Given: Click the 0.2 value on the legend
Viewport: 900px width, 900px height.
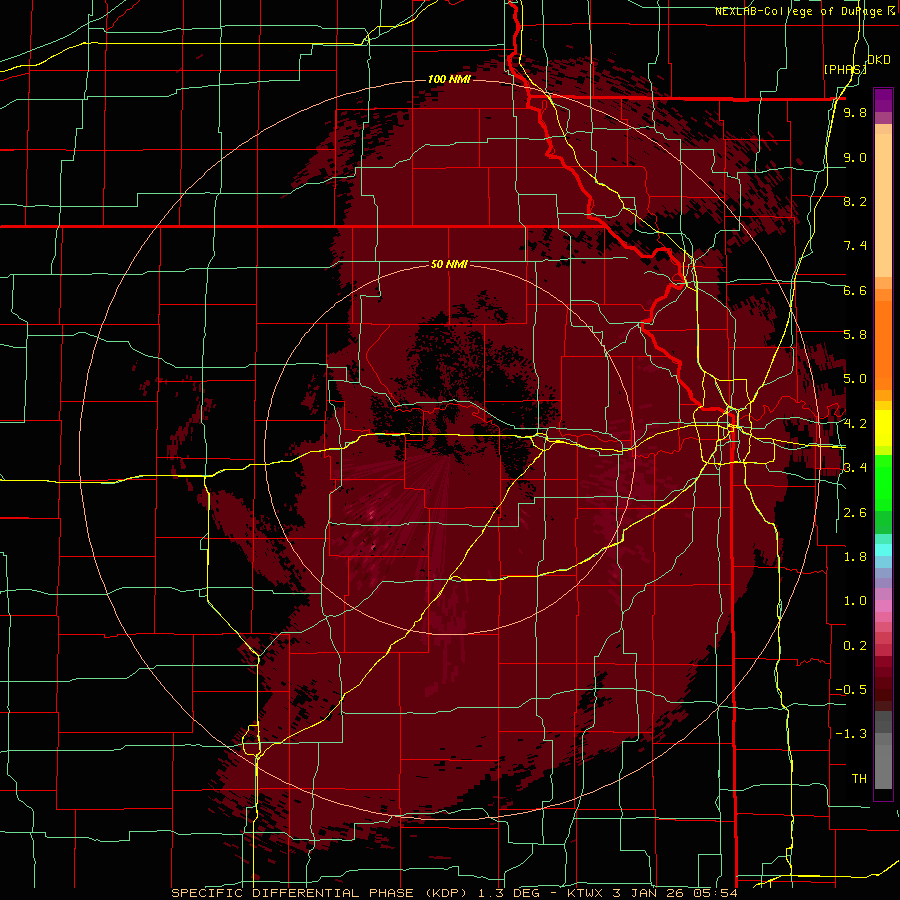Looking at the screenshot, I should coord(855,646).
